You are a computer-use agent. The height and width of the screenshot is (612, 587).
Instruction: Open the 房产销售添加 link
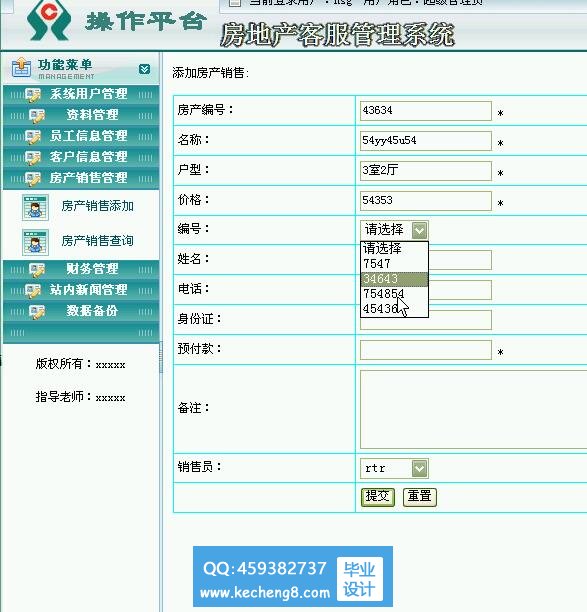[98, 206]
